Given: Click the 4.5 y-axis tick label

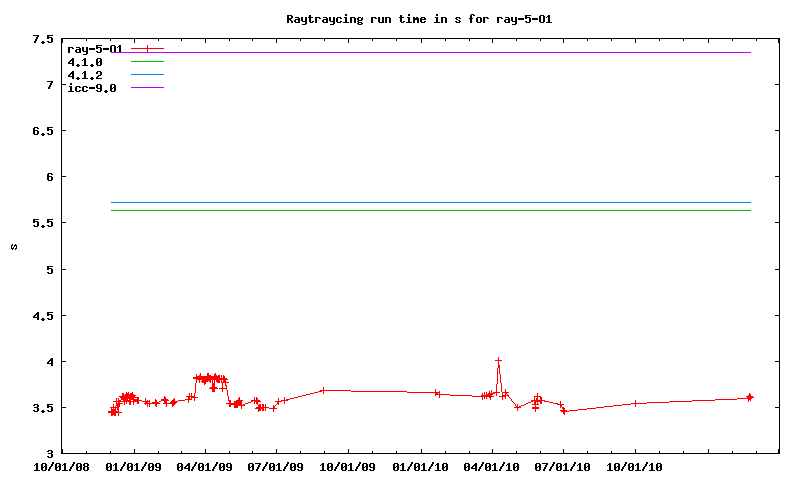Looking at the screenshot, I should 42,315.
